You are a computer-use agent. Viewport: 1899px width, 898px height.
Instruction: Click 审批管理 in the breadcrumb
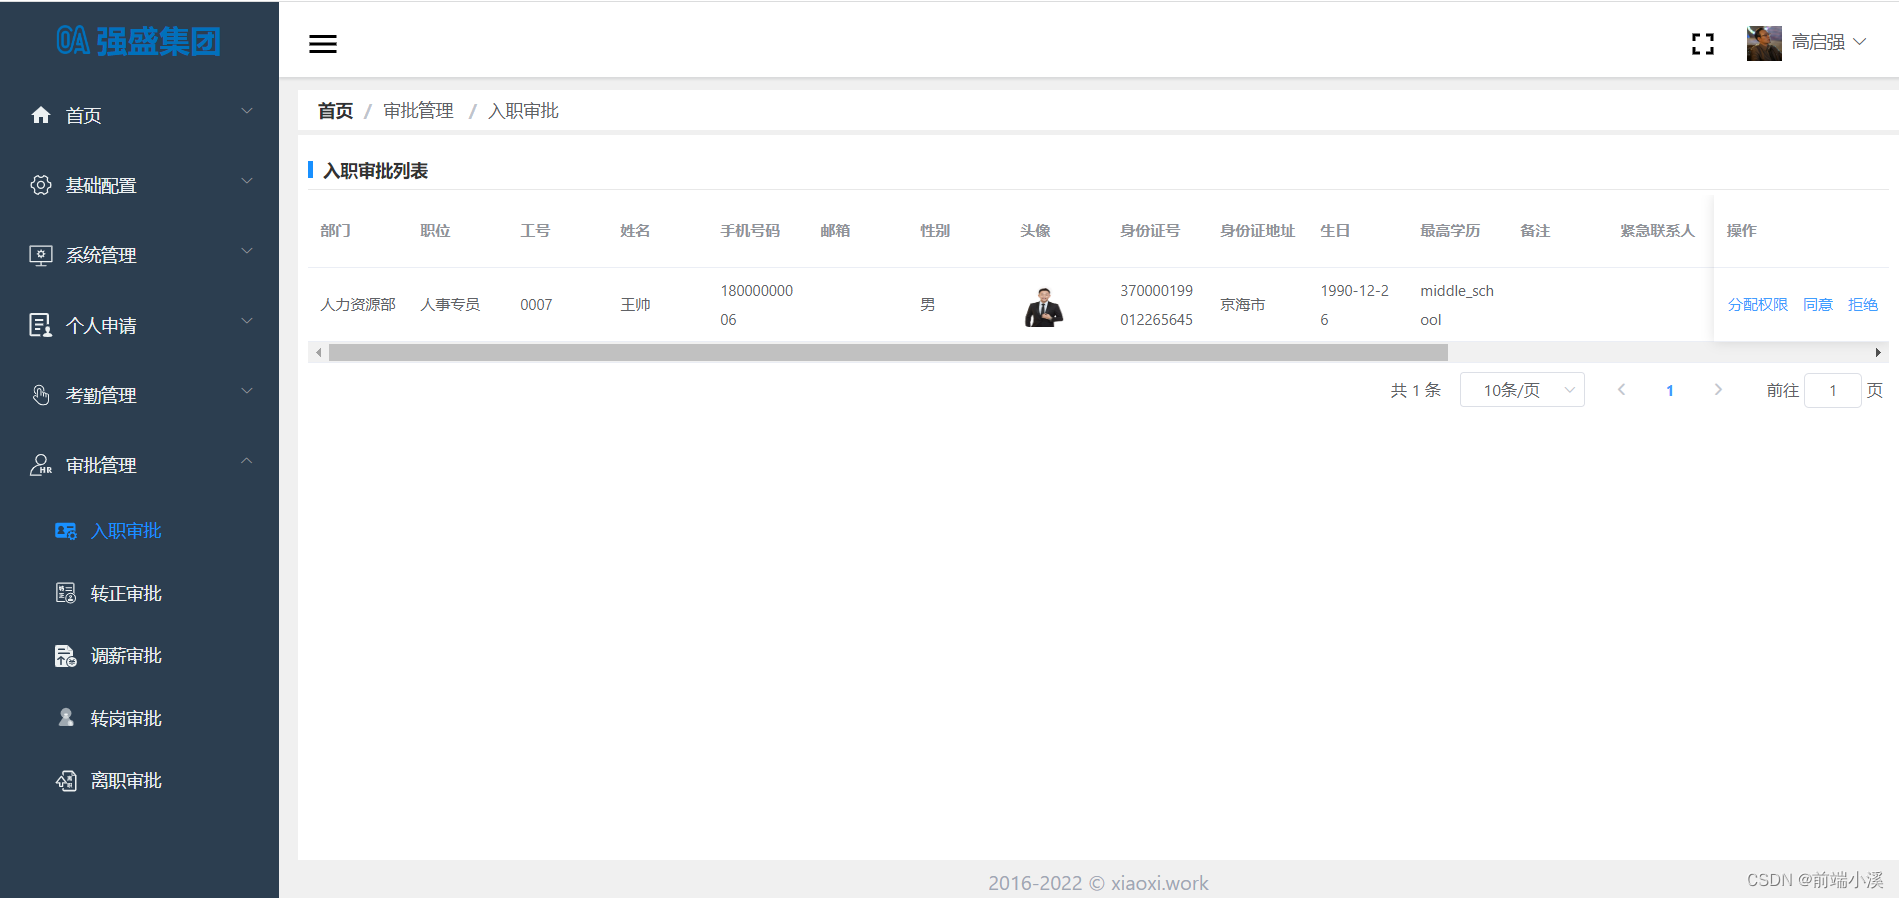click(418, 111)
